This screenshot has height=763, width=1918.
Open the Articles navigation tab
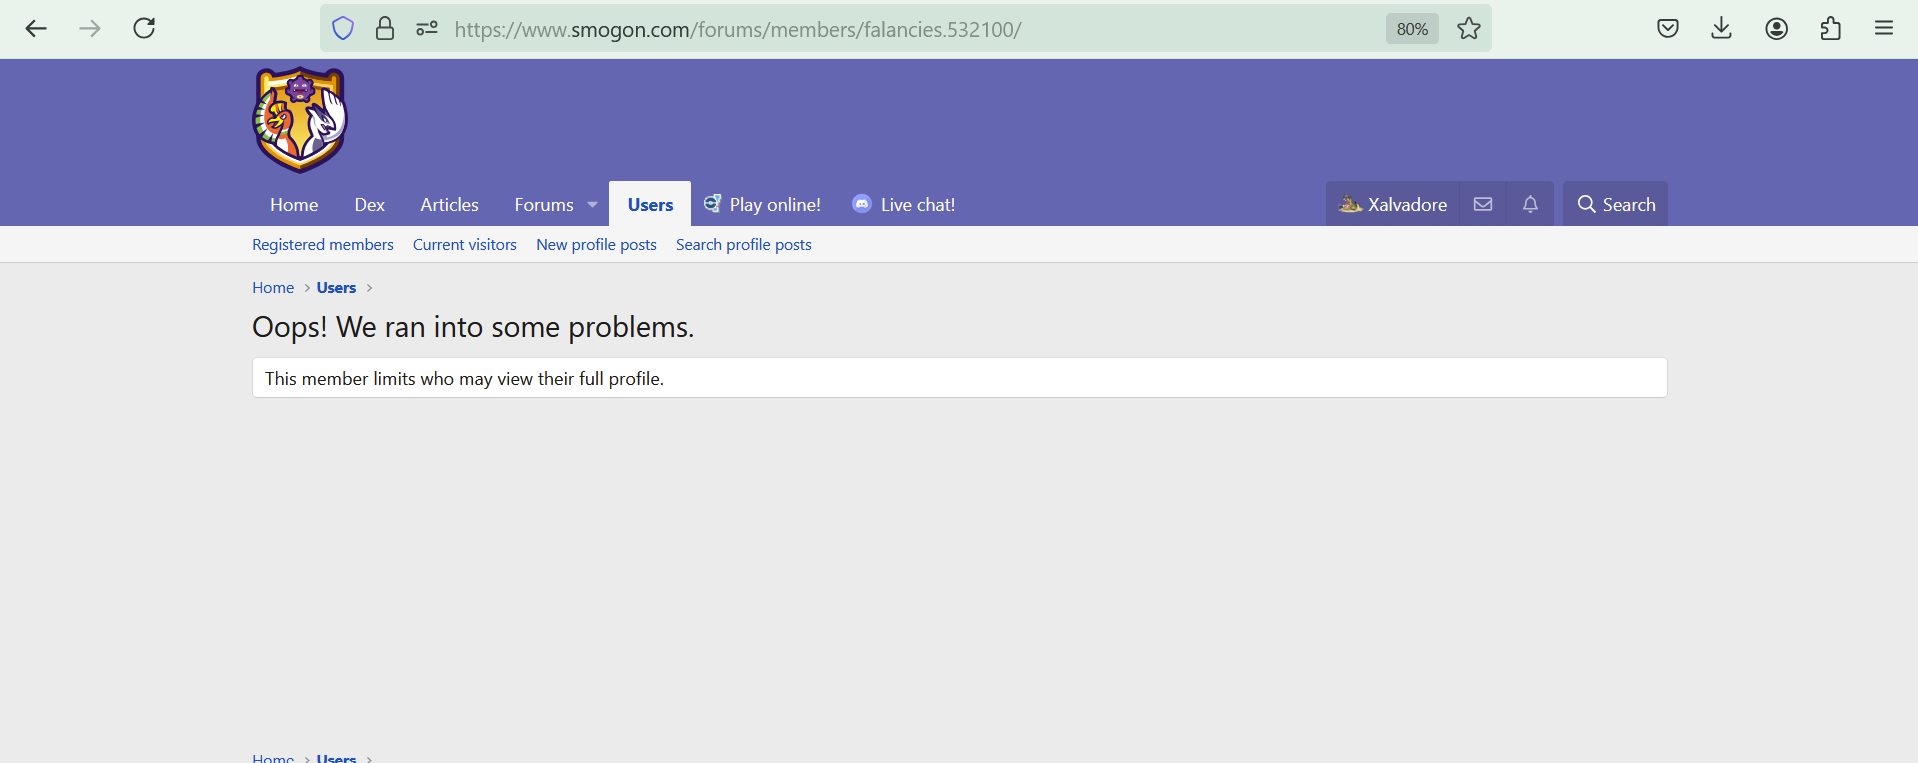[449, 204]
